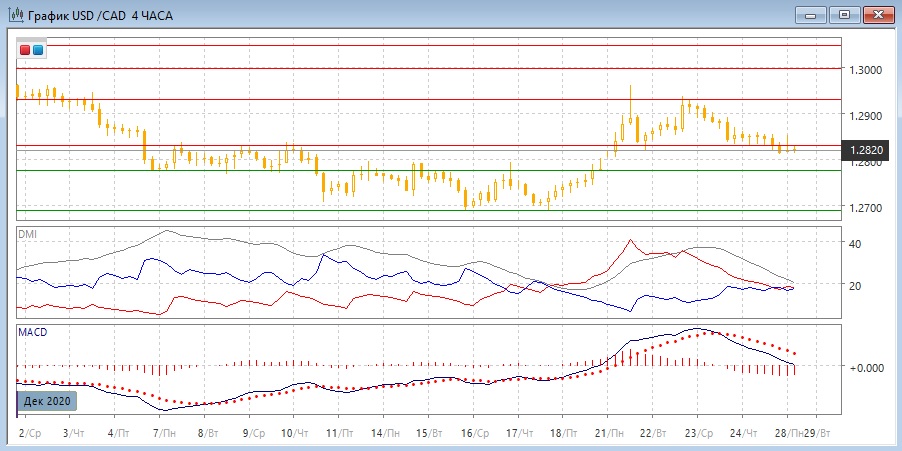Close the USD/CAD chart window
The width and height of the screenshot is (902, 451).
(879, 14)
